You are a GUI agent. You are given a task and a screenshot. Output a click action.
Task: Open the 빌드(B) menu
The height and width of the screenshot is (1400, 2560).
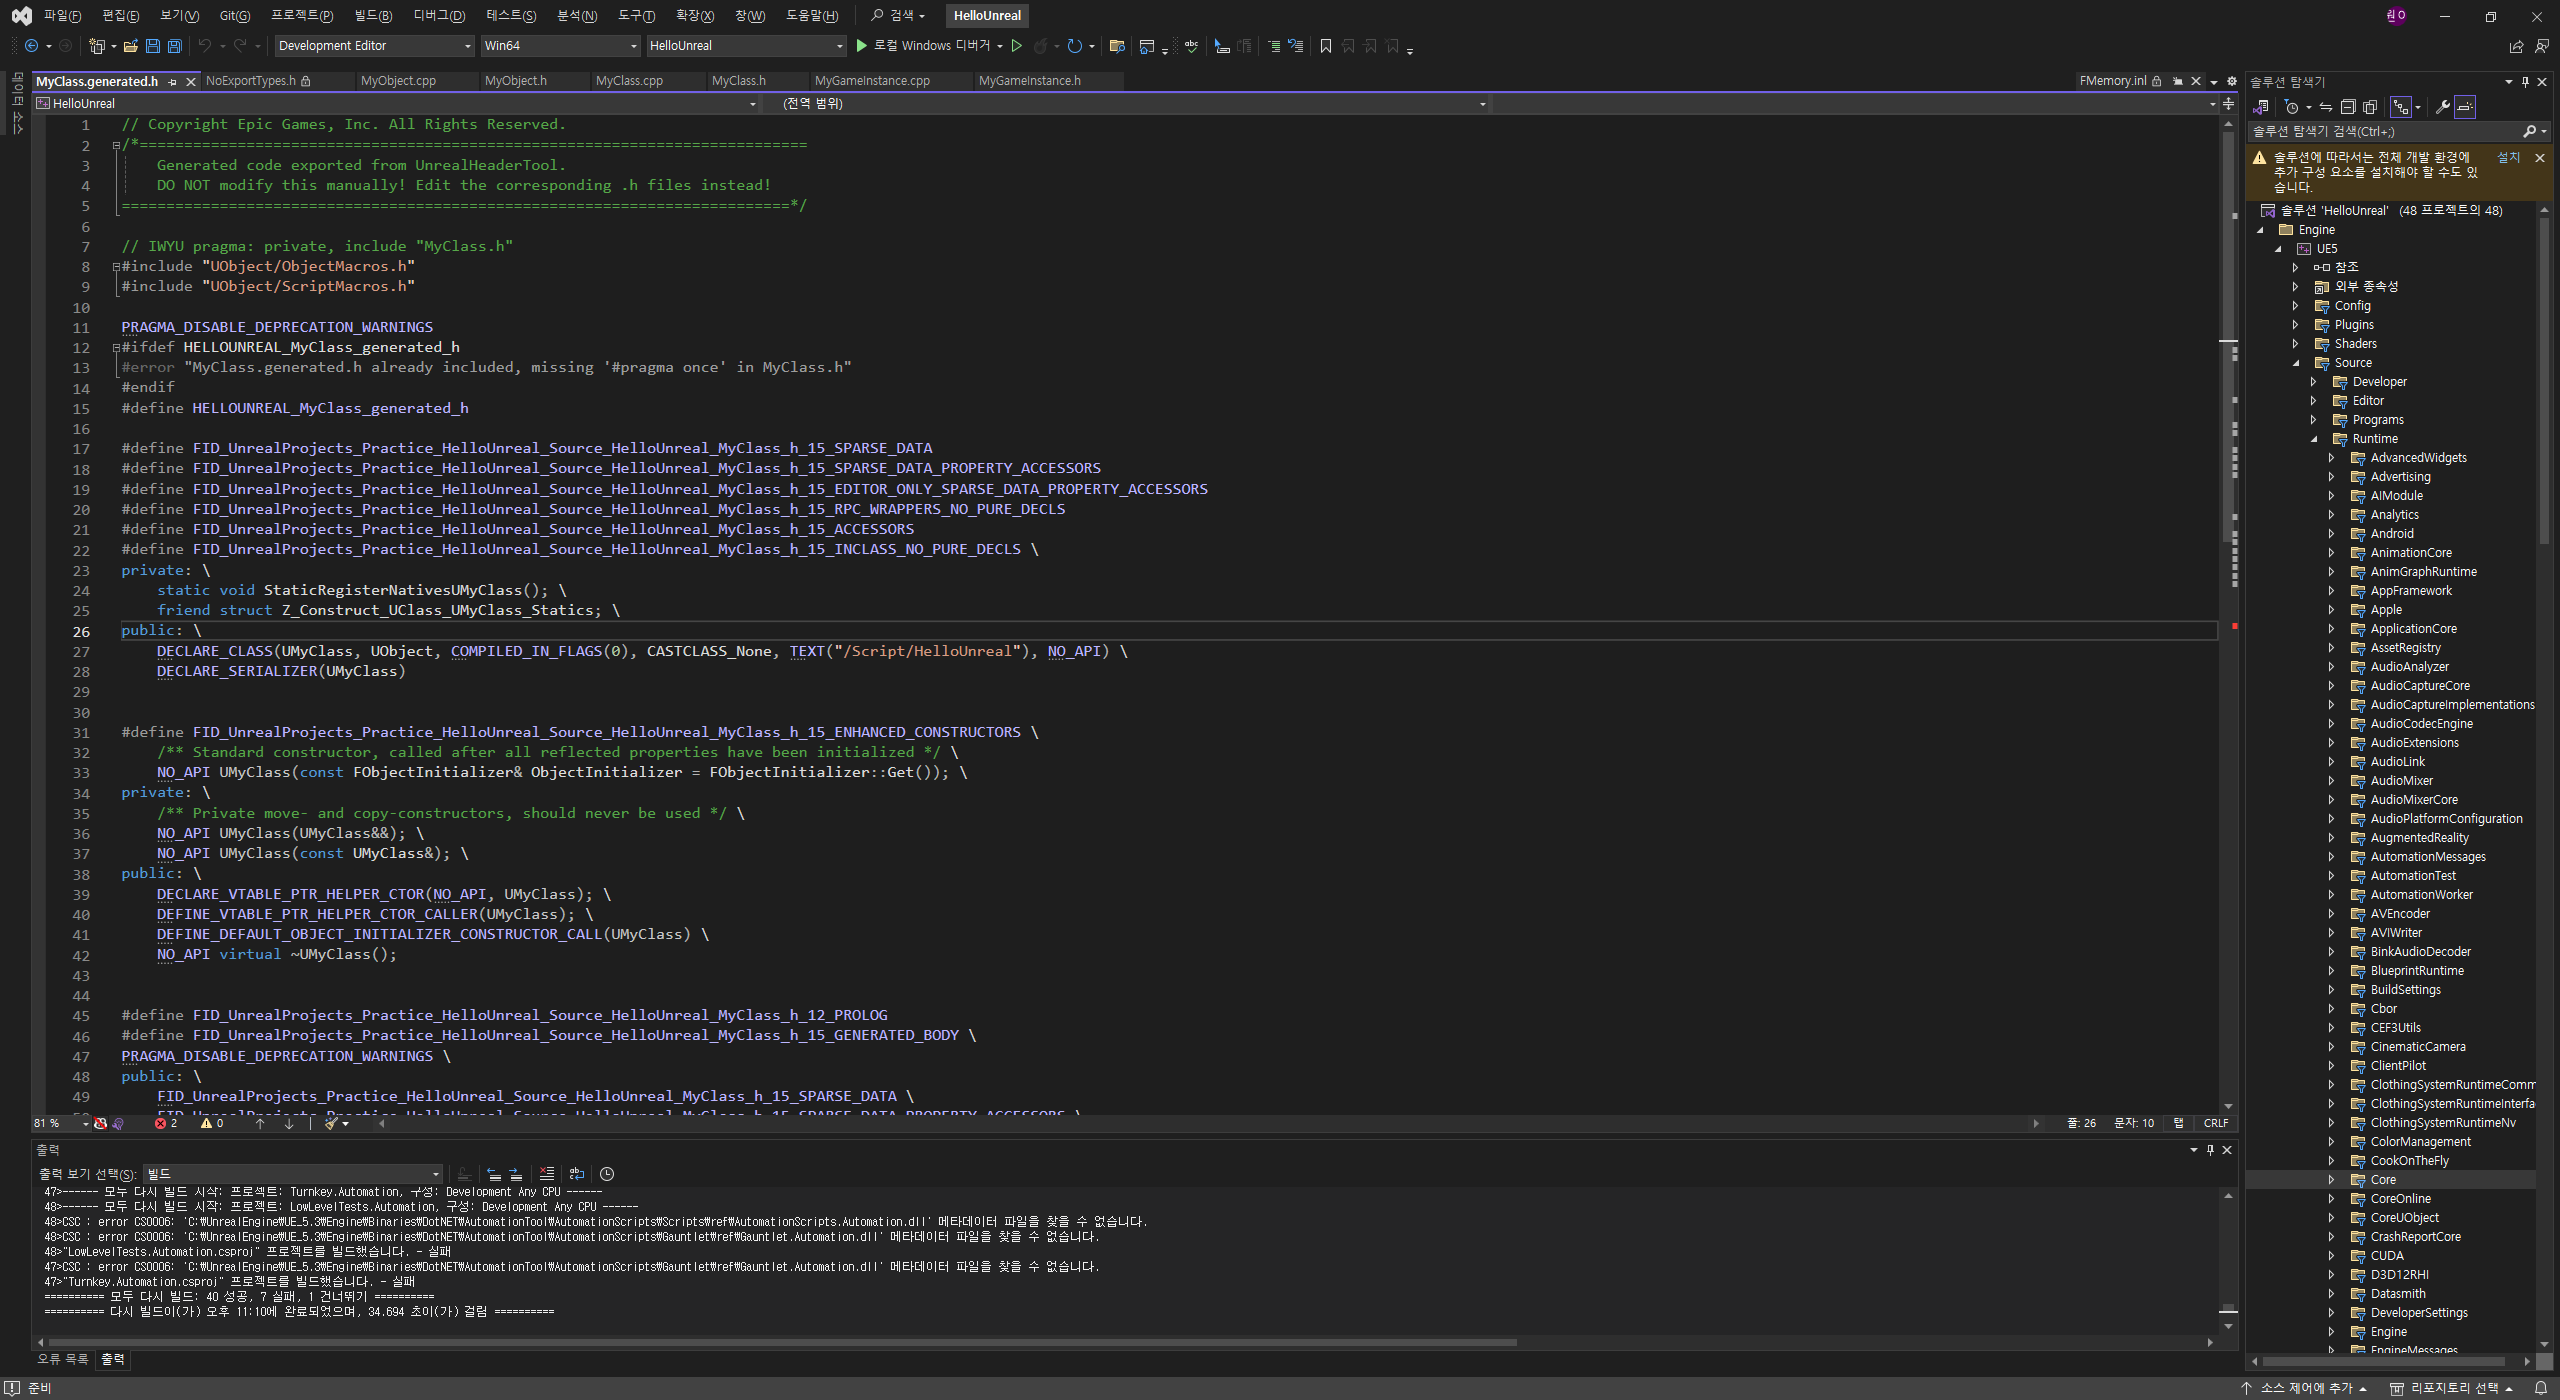click(x=373, y=15)
